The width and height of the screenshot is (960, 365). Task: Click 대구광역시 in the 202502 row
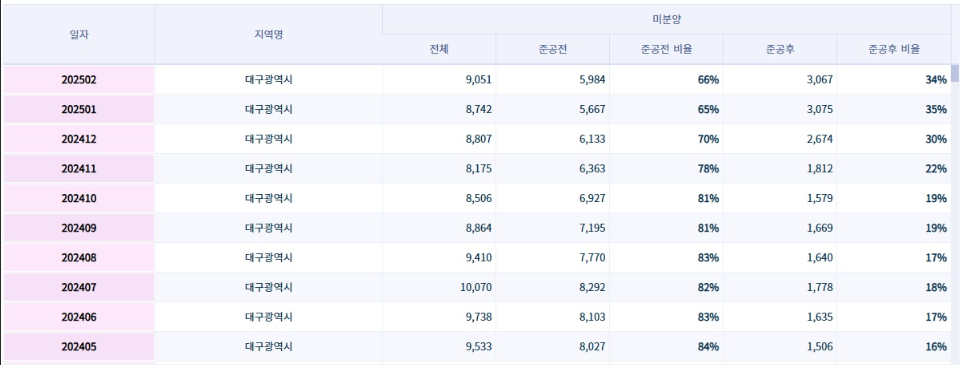click(269, 80)
